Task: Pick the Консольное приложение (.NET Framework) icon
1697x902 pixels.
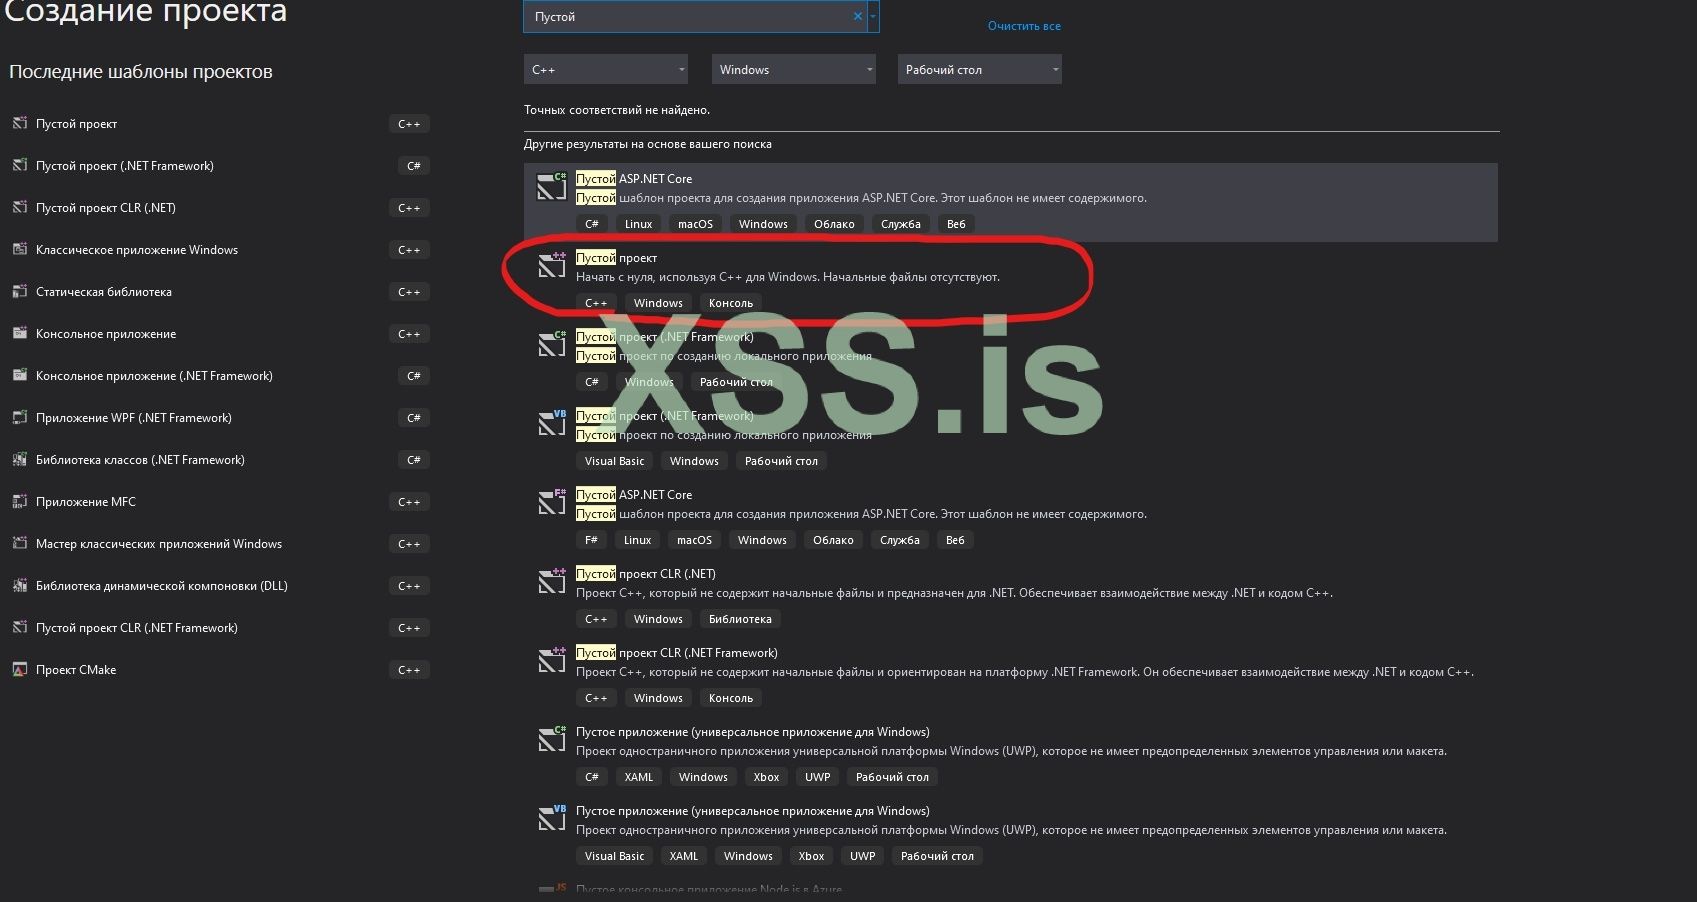Action: click(19, 375)
